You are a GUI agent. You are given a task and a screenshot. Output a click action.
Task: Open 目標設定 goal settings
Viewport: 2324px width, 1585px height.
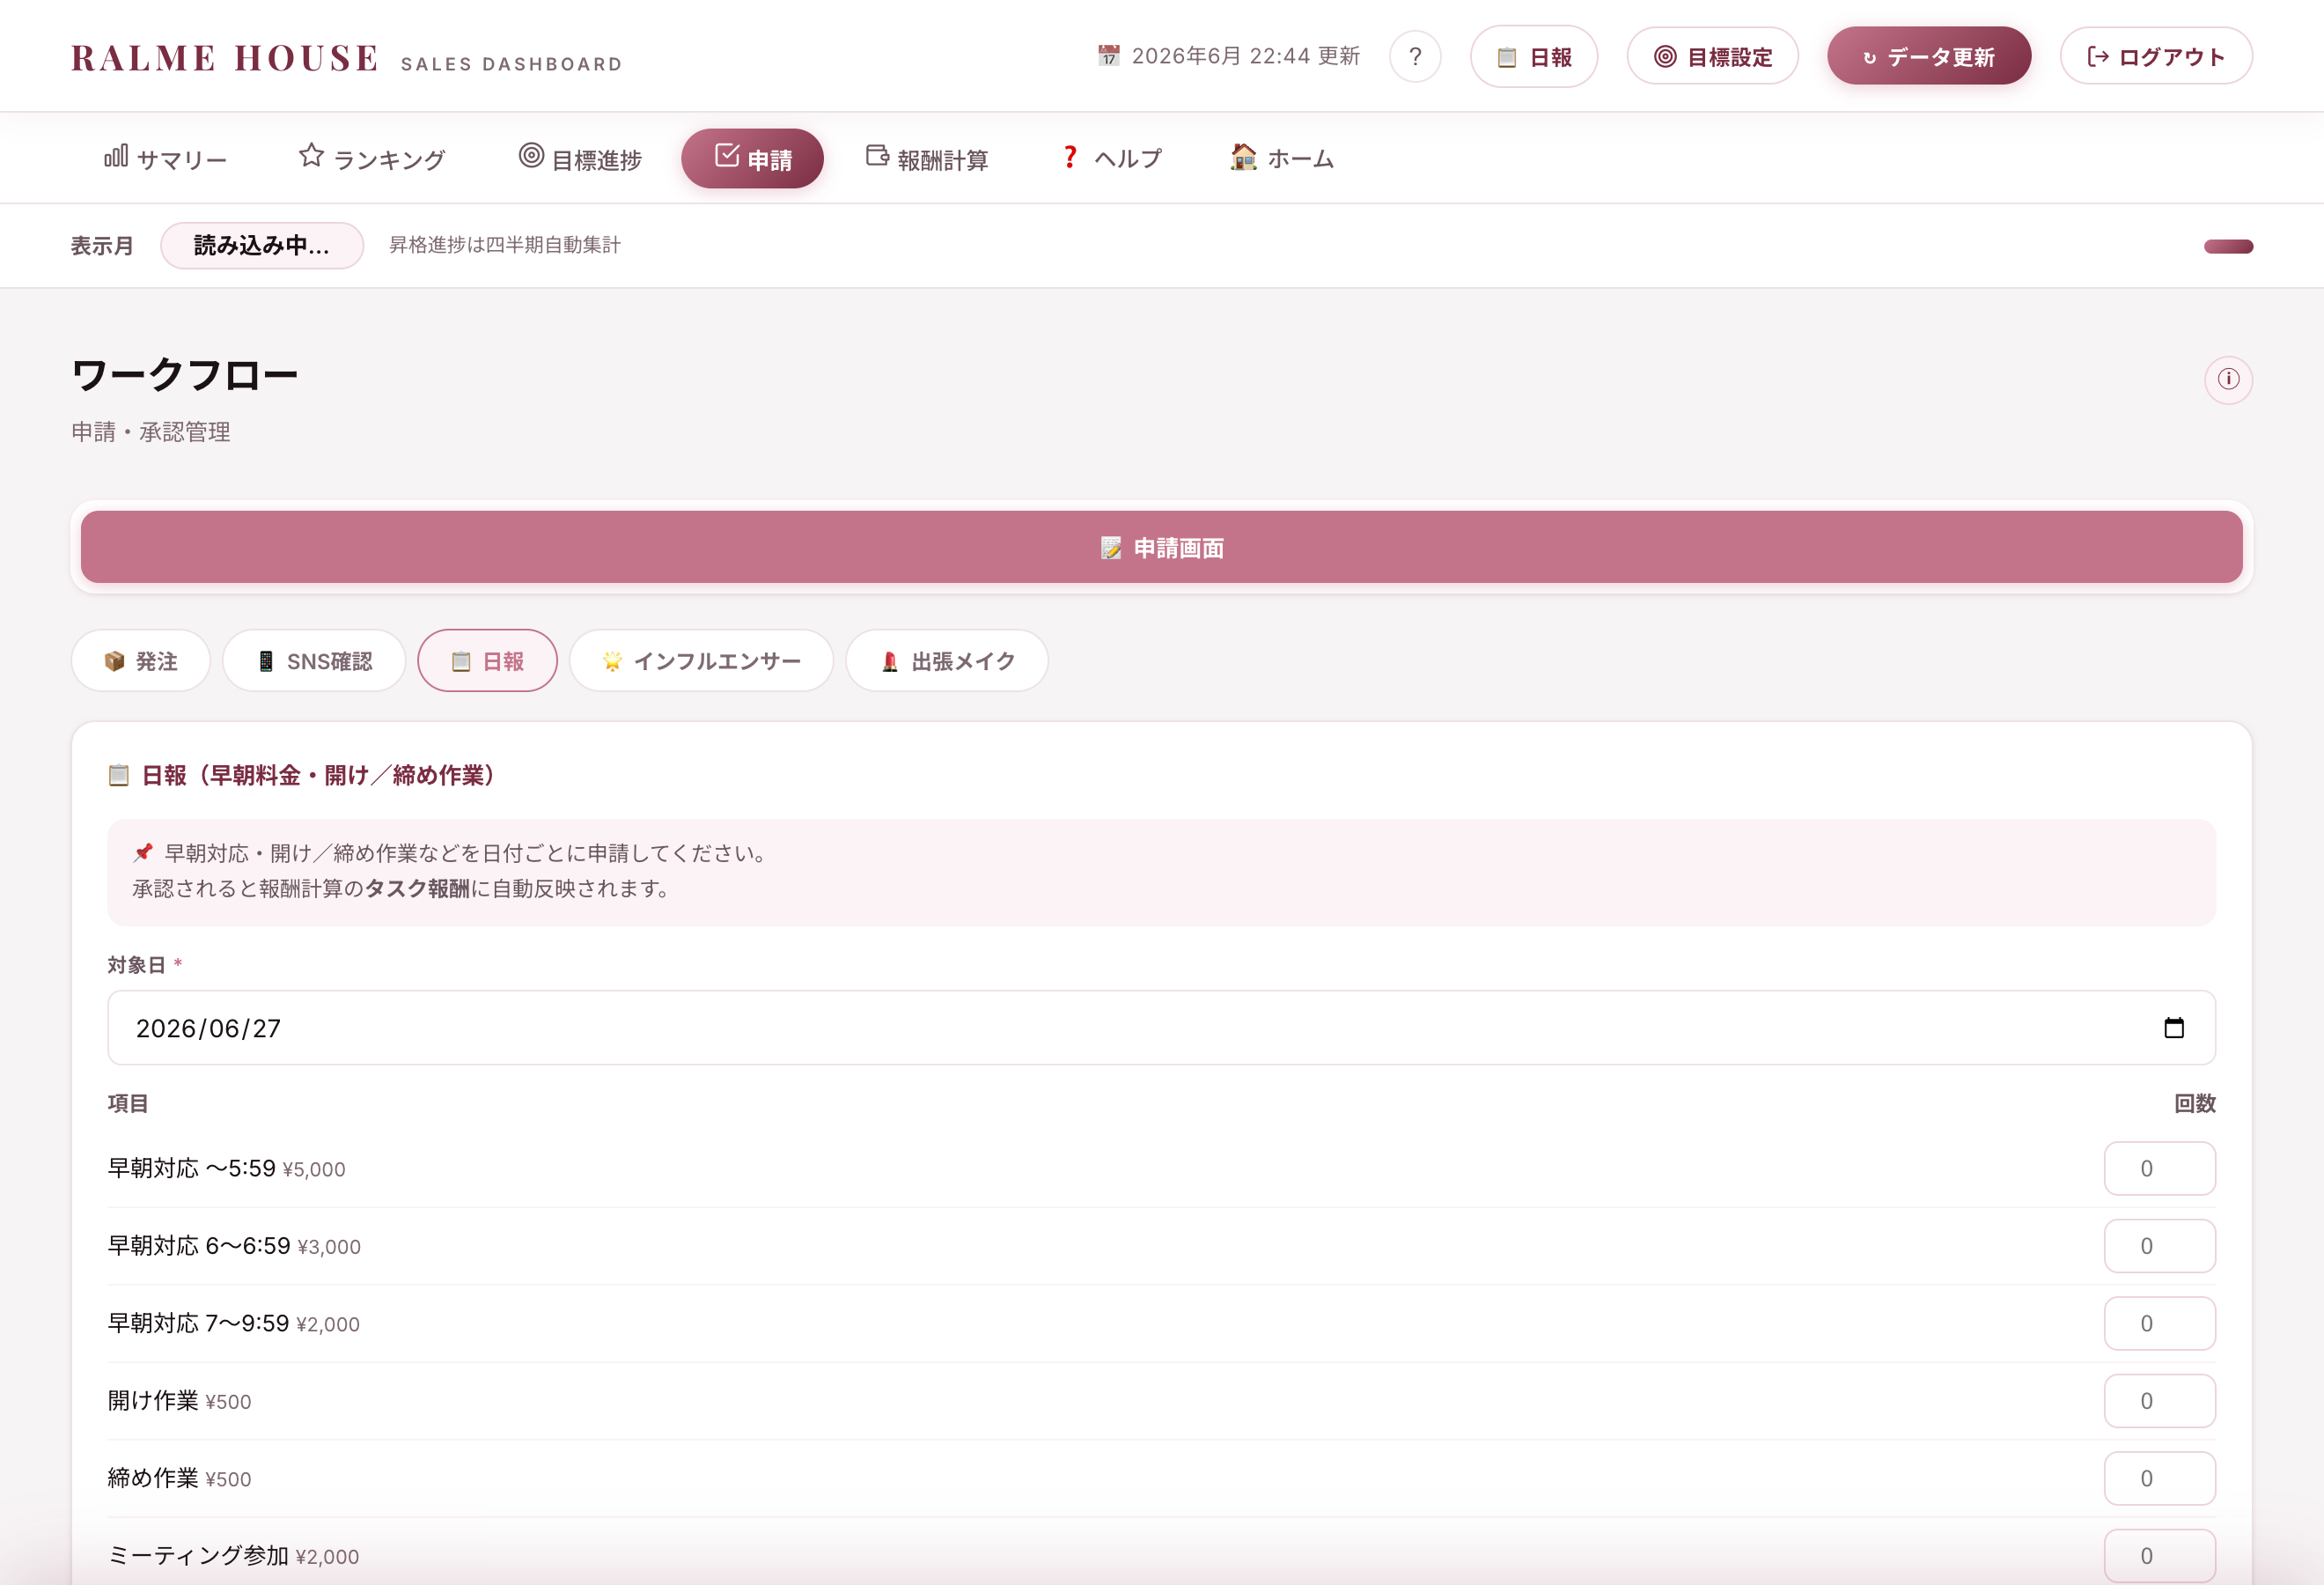pos(1712,56)
